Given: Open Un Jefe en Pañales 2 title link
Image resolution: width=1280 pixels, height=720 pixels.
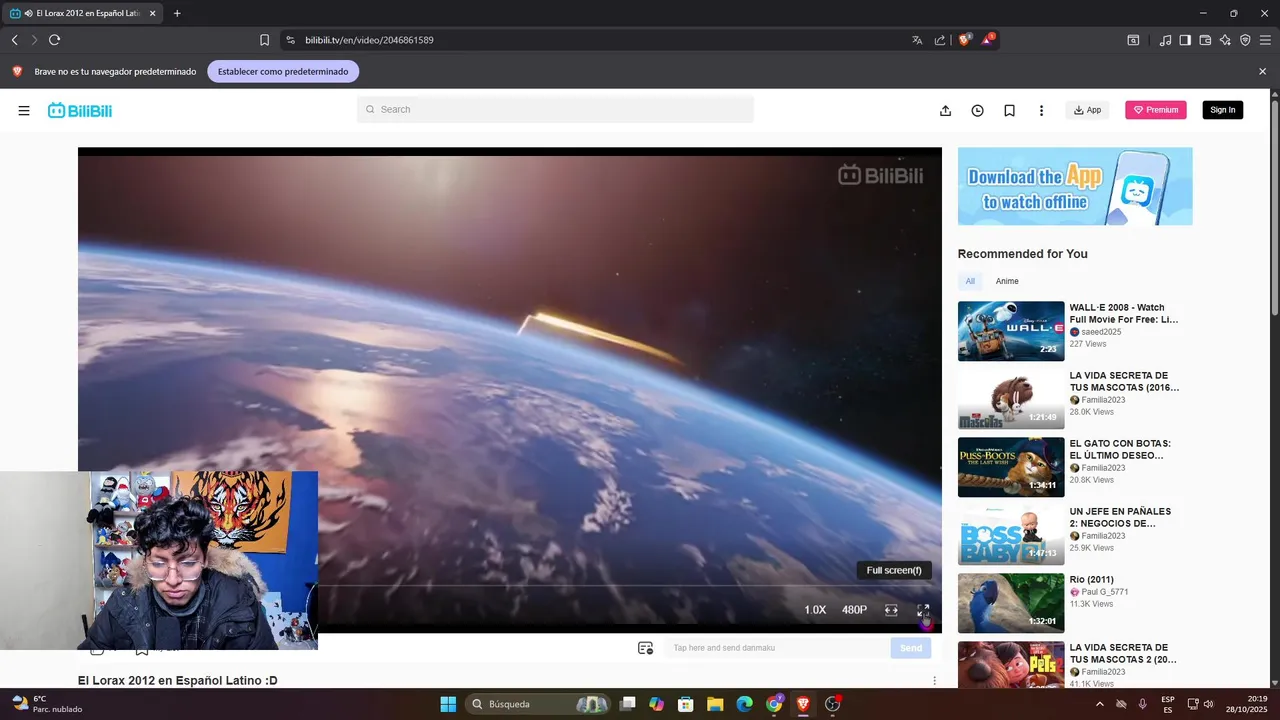Looking at the screenshot, I should 1120,517.
